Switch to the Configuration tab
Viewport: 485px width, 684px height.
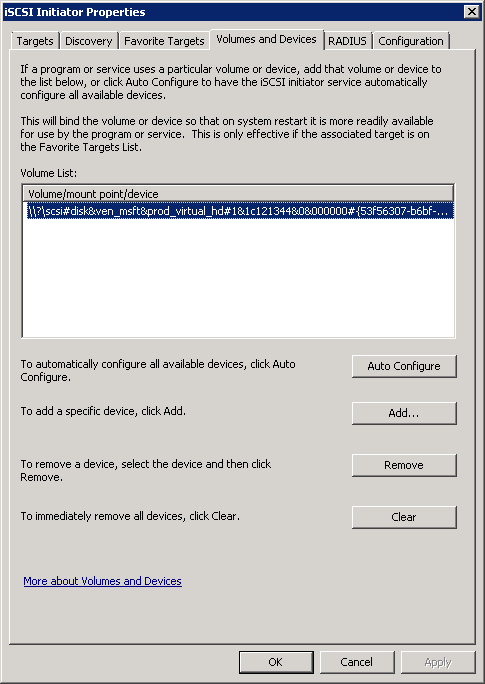(x=411, y=41)
